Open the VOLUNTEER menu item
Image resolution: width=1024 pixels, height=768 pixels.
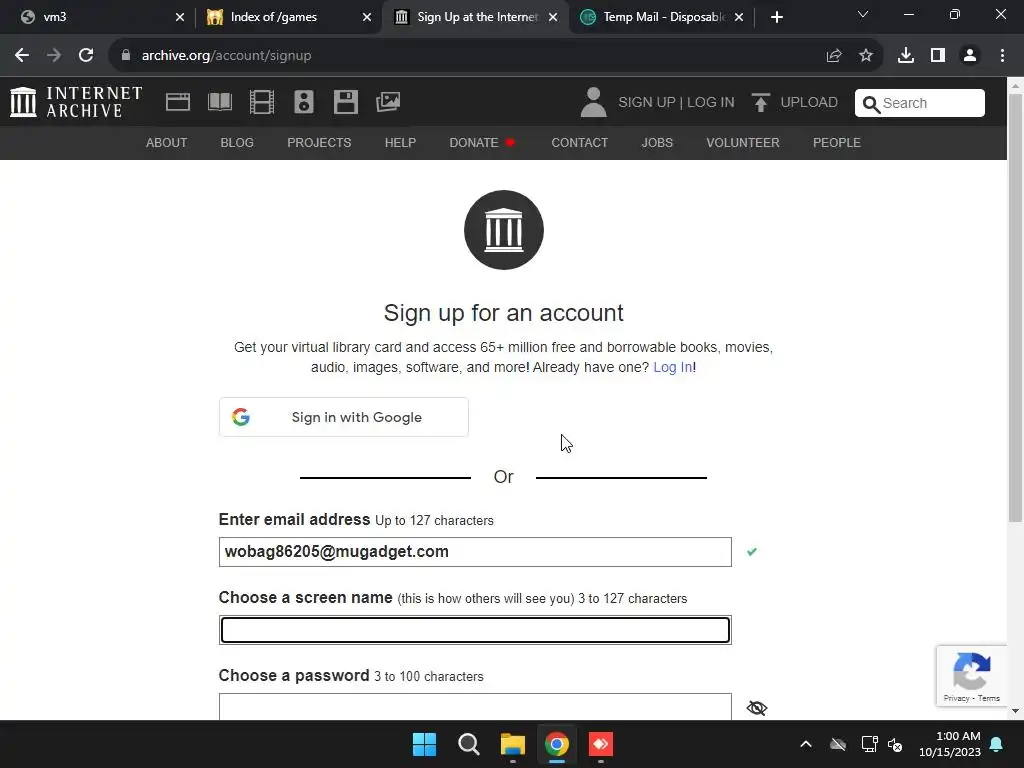[743, 142]
